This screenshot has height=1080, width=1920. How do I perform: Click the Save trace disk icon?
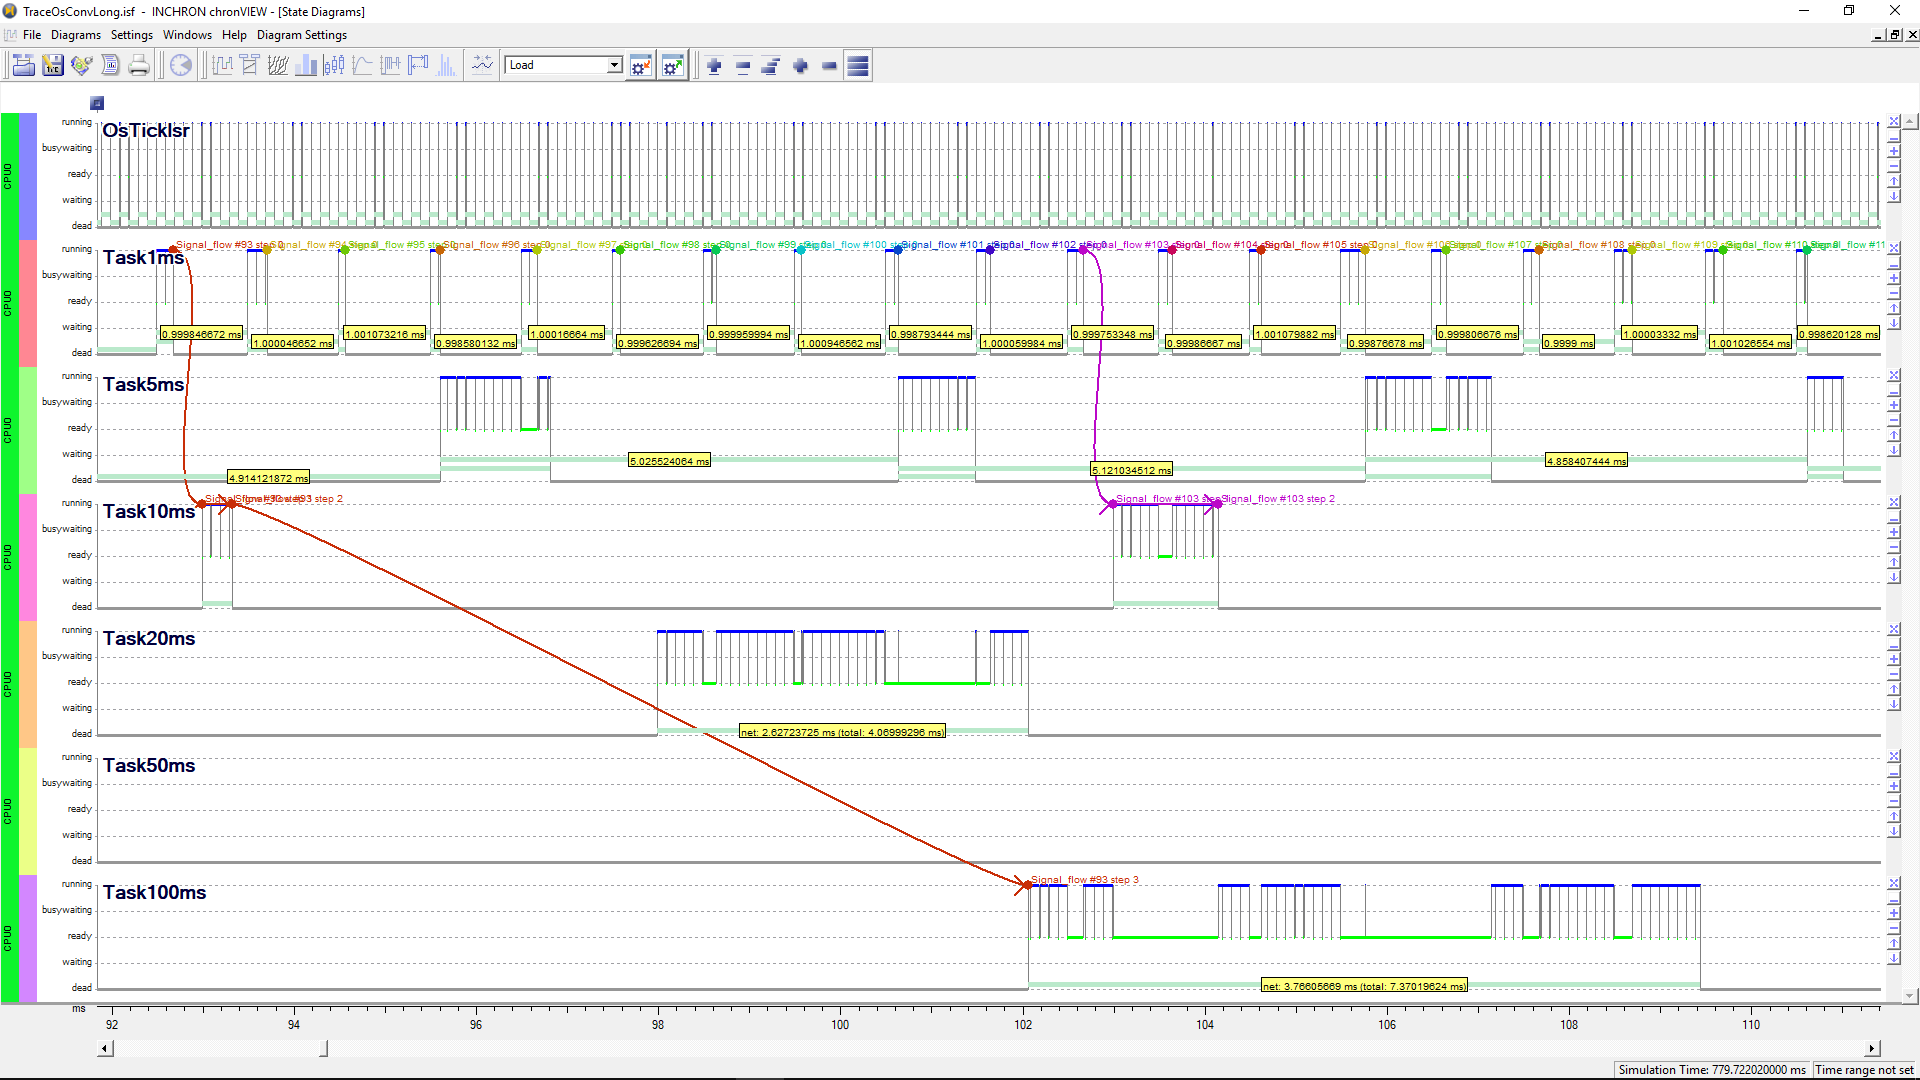53,66
